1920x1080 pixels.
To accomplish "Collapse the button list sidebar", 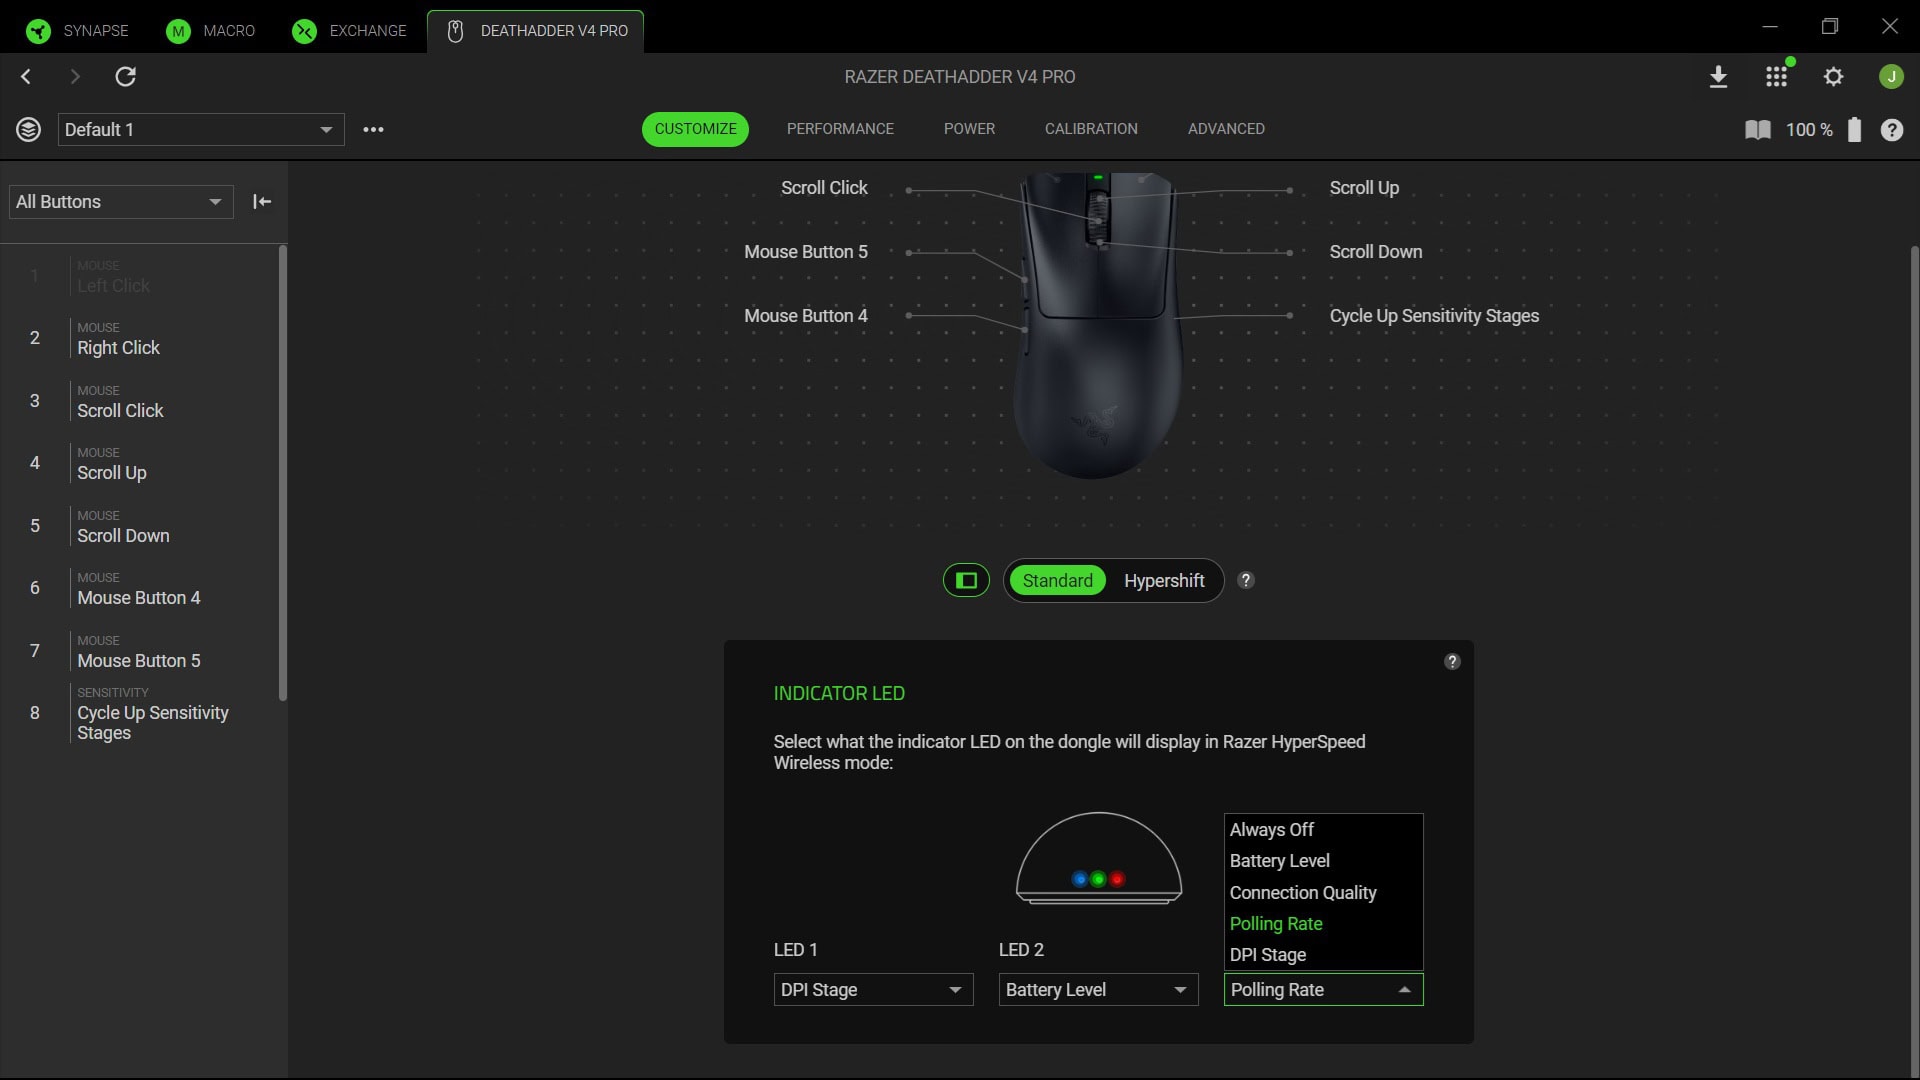I will (x=262, y=202).
